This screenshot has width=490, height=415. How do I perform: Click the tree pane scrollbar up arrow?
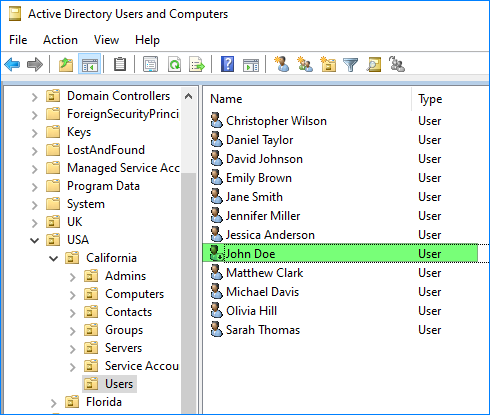coord(189,96)
